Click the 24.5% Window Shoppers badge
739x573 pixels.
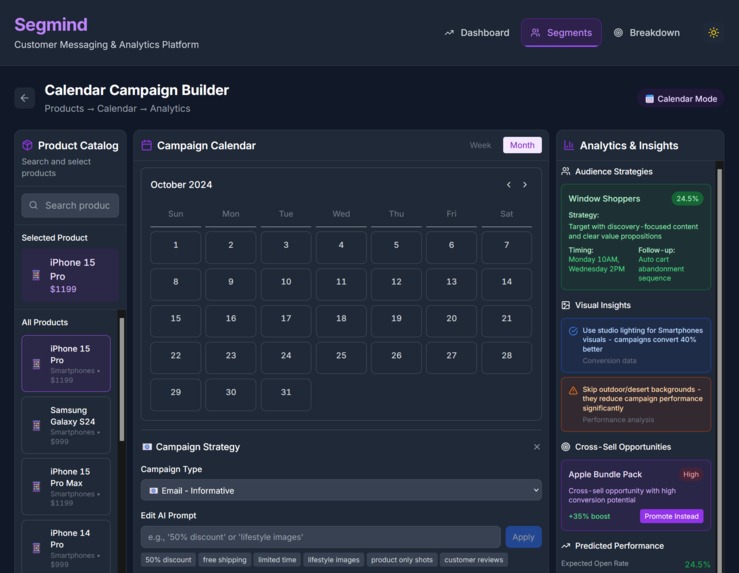pos(688,198)
